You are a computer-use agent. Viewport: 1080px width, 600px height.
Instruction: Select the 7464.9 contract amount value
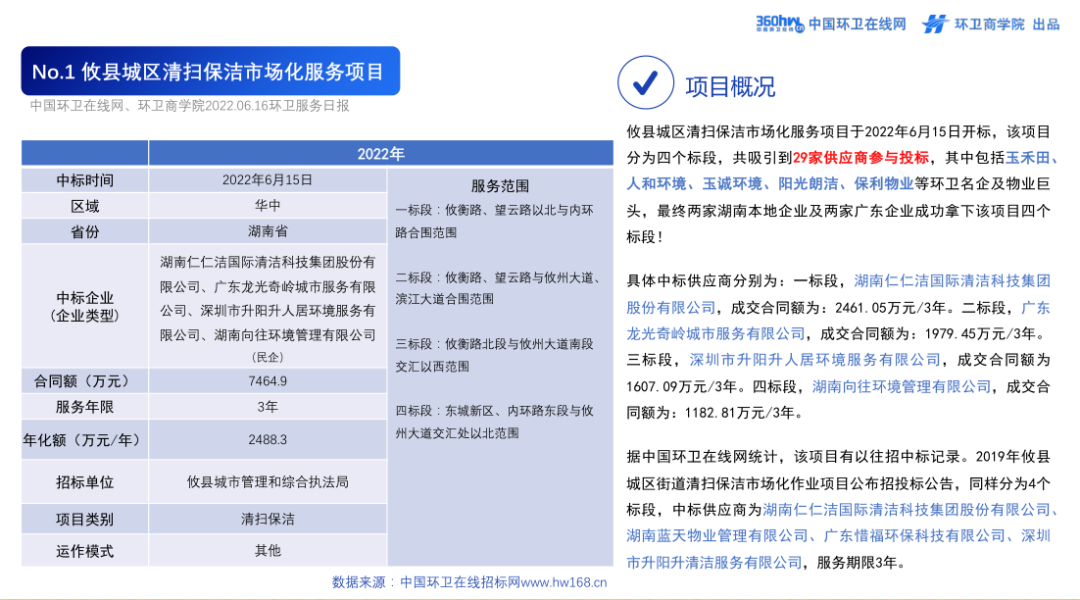[267, 381]
